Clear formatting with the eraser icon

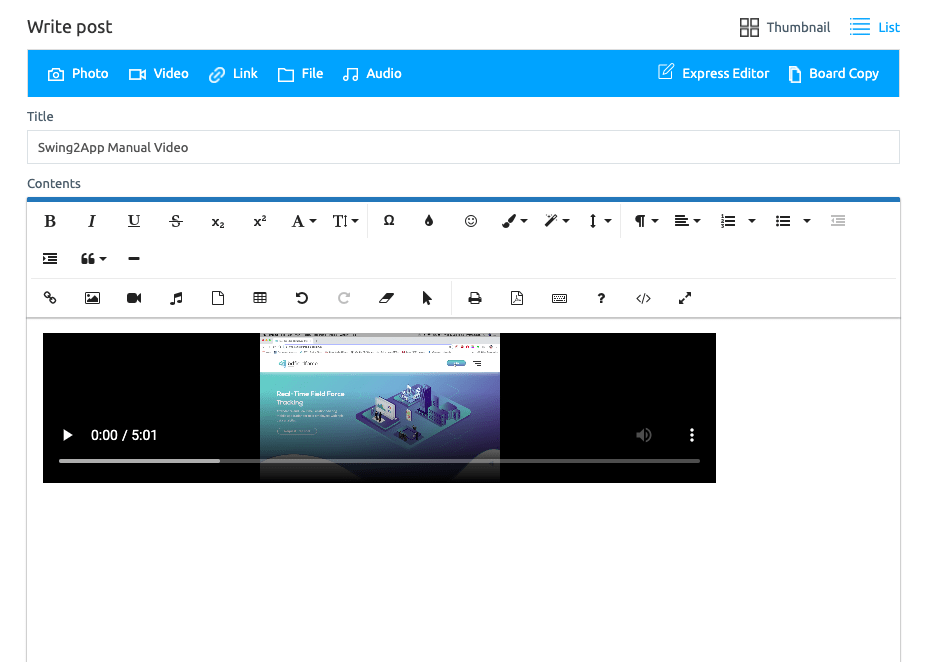point(386,298)
